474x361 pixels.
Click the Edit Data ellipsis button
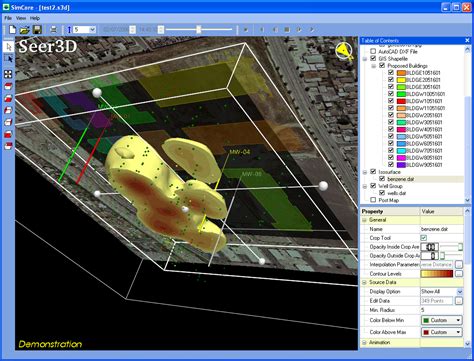pyautogui.click(x=459, y=301)
